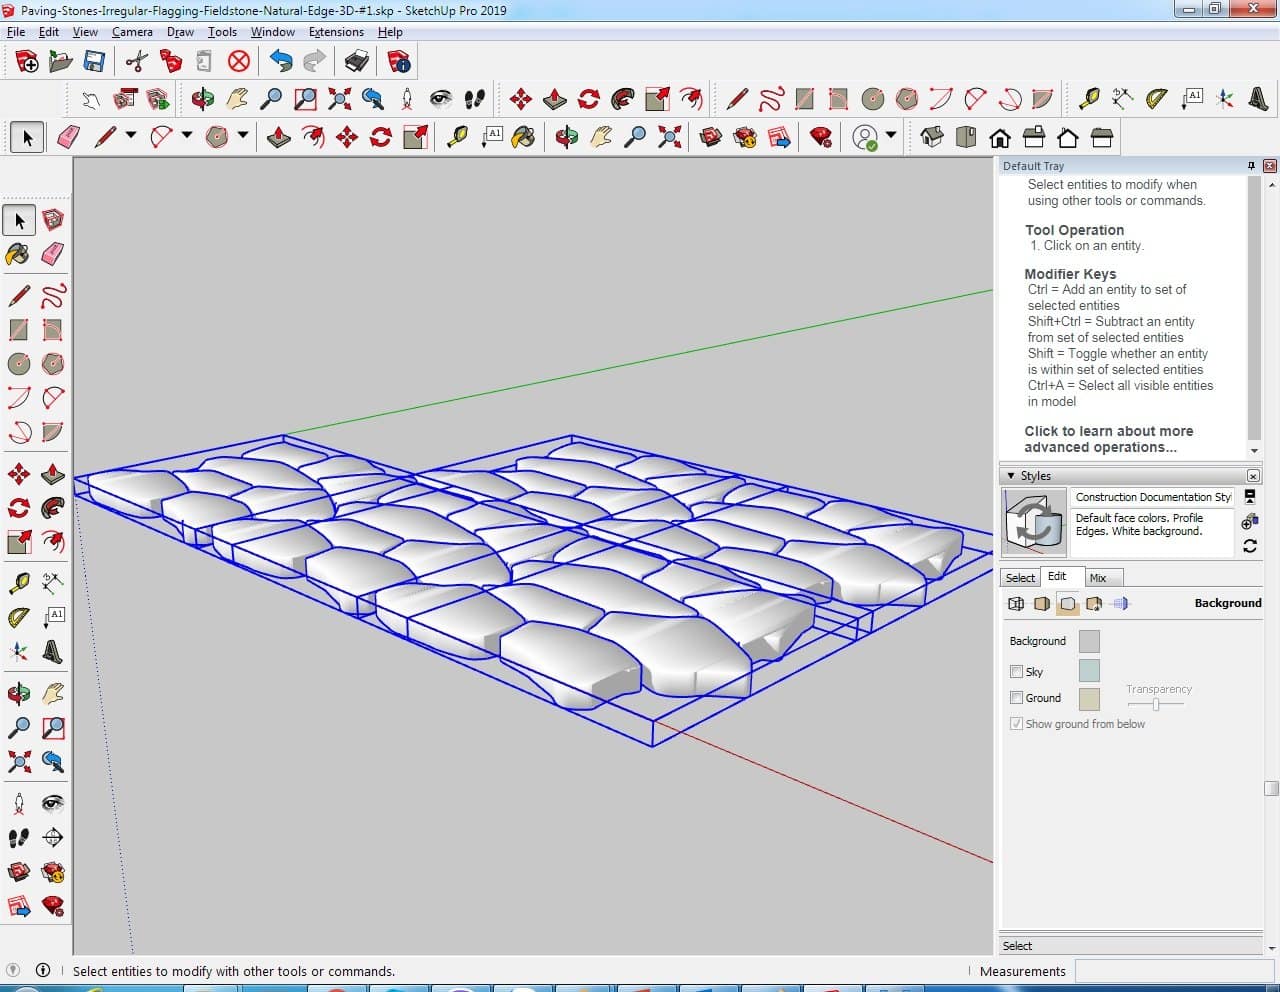
Task: Open Watermark settings in the Styles panel
Action: tap(1094, 604)
